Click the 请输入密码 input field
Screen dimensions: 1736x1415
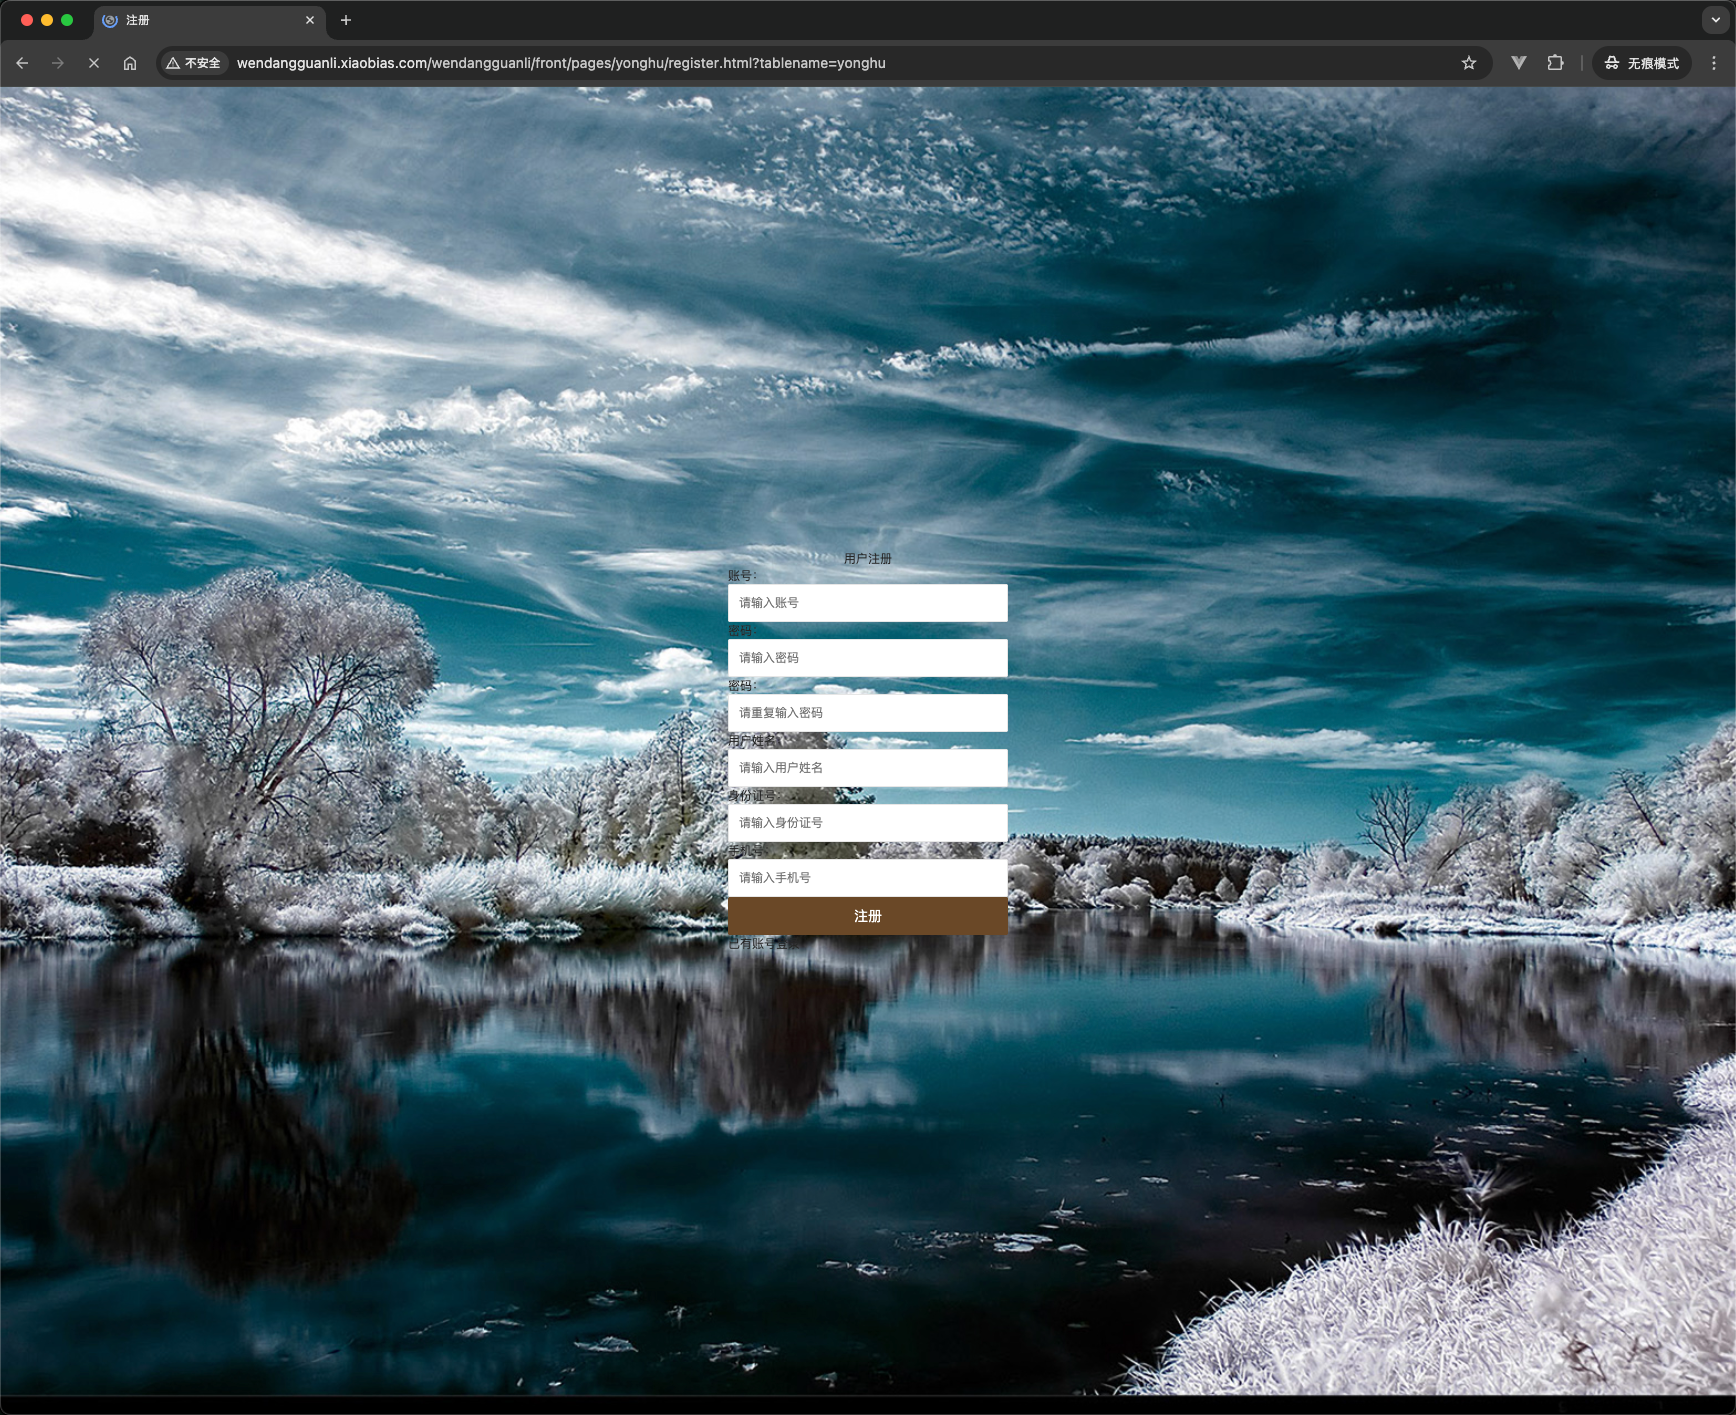(868, 658)
